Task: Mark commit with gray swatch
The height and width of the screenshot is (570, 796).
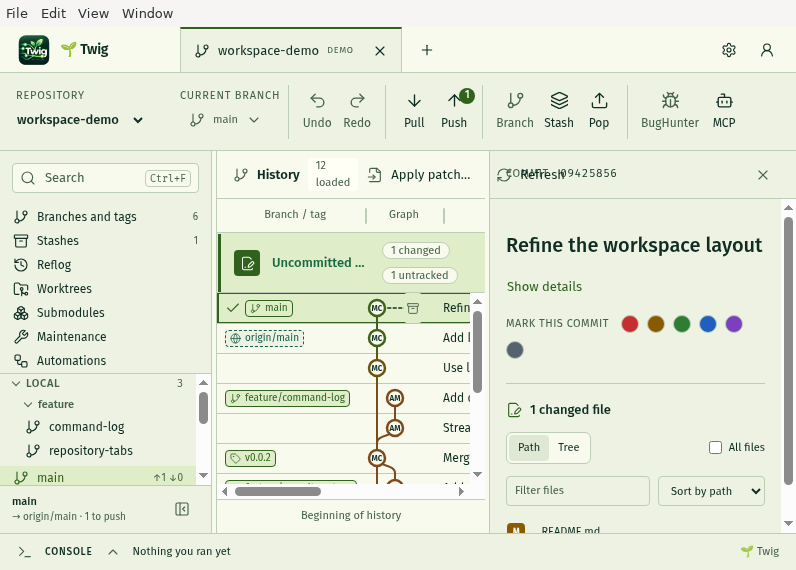Action: (x=515, y=350)
